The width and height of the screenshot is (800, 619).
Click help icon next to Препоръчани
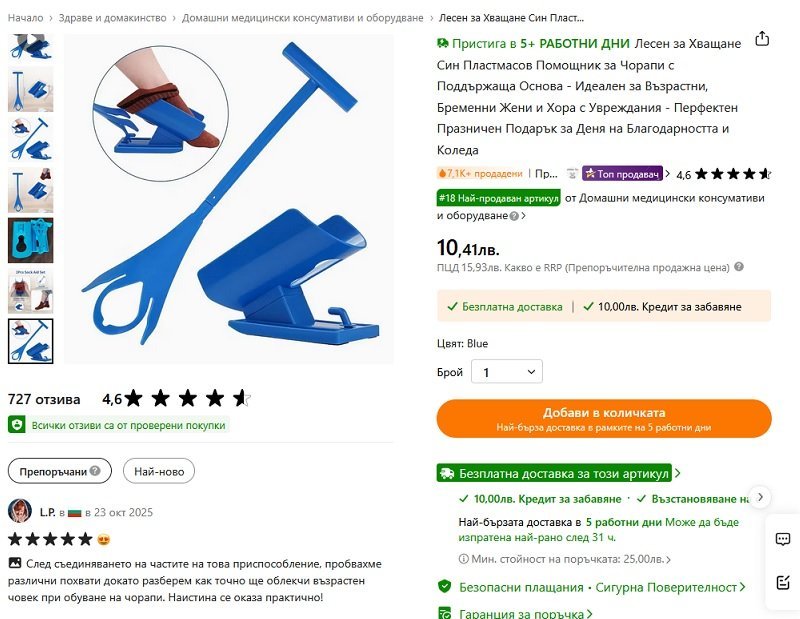click(95, 471)
